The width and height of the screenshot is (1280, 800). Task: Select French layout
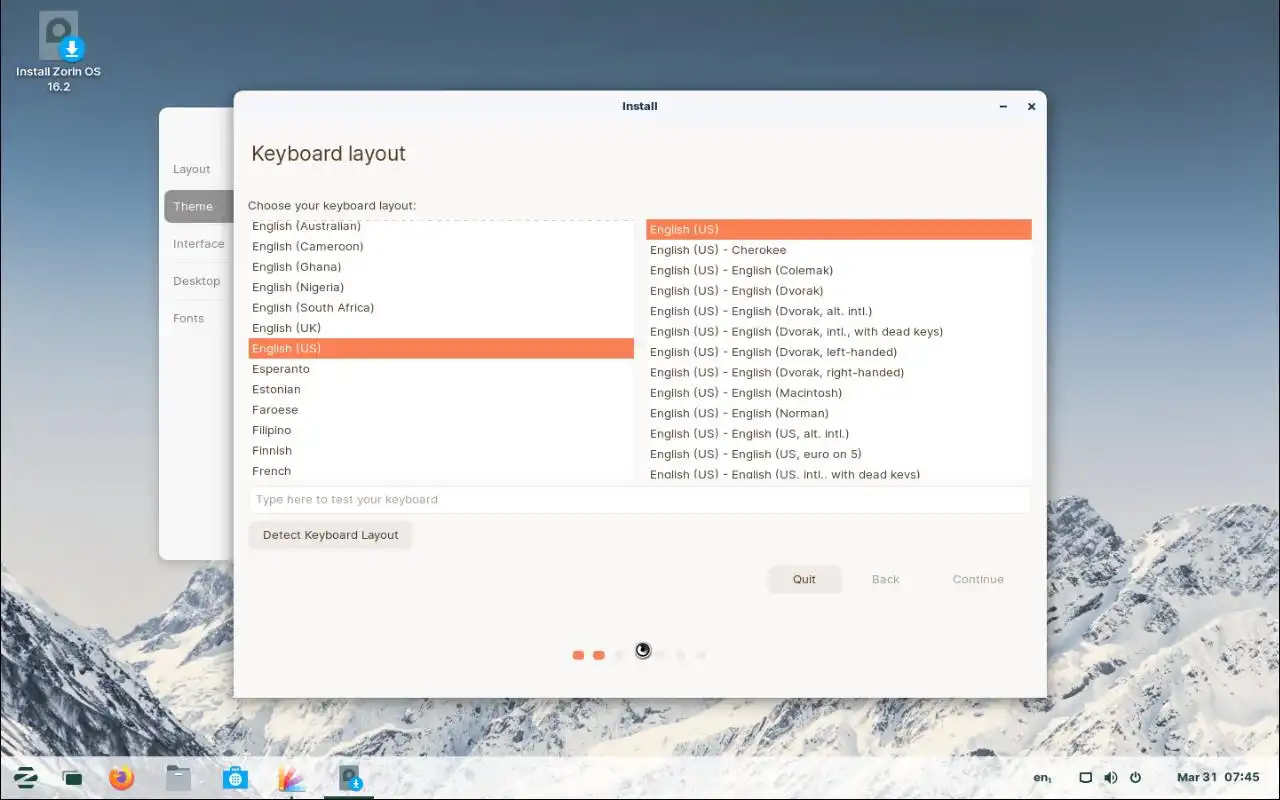(441, 471)
